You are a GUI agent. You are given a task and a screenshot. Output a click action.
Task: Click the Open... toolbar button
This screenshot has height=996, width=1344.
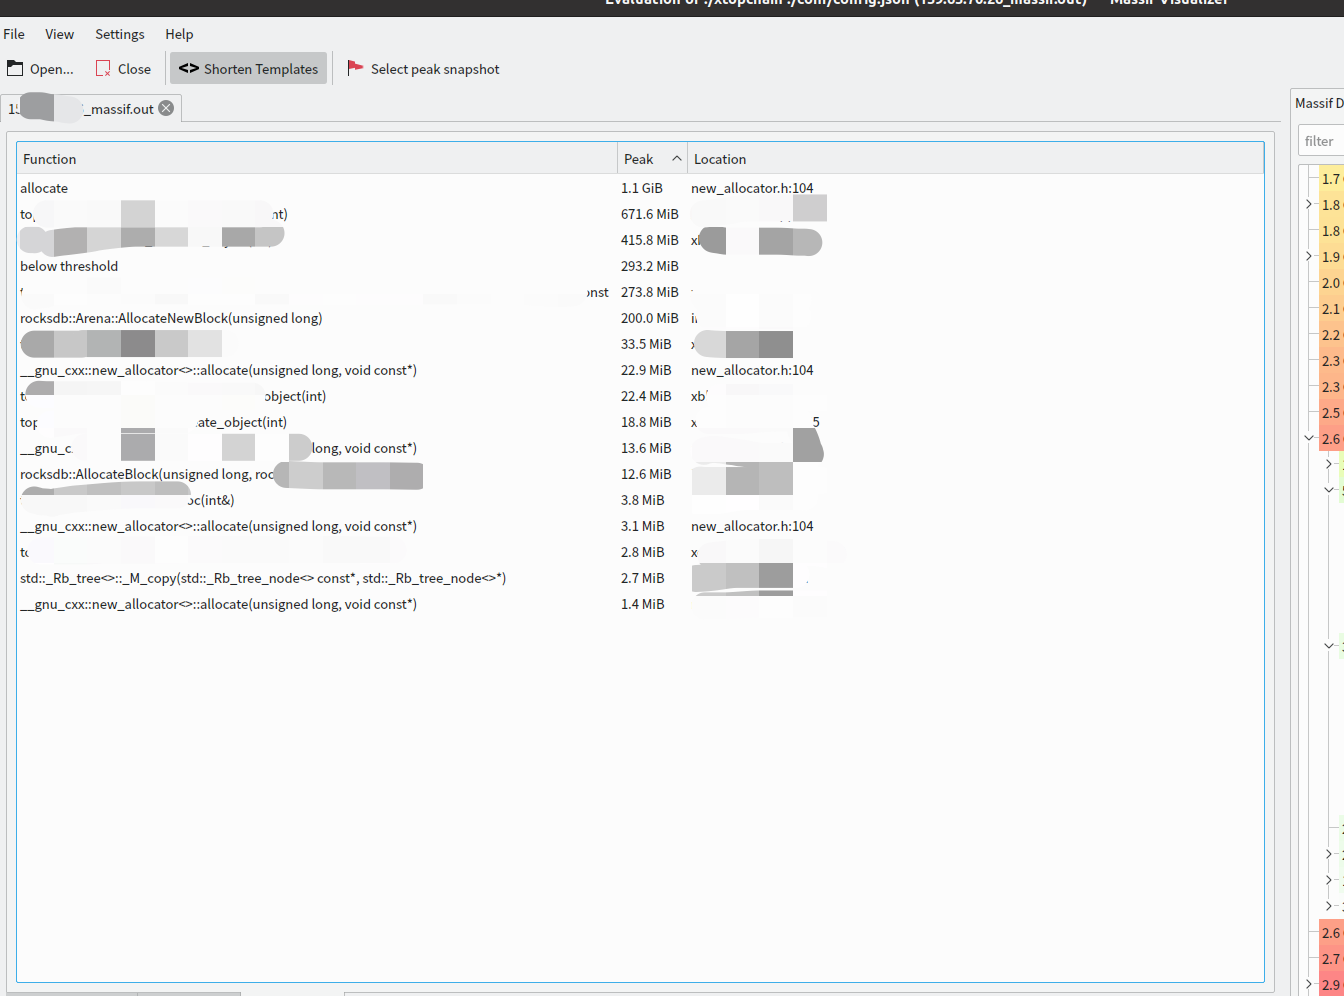point(40,68)
